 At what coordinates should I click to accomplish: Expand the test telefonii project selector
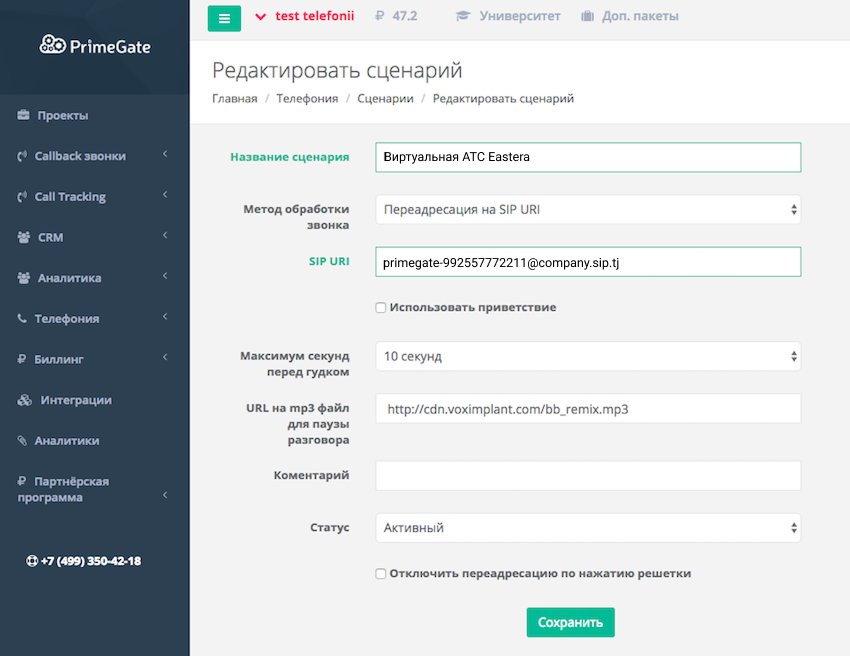point(305,16)
